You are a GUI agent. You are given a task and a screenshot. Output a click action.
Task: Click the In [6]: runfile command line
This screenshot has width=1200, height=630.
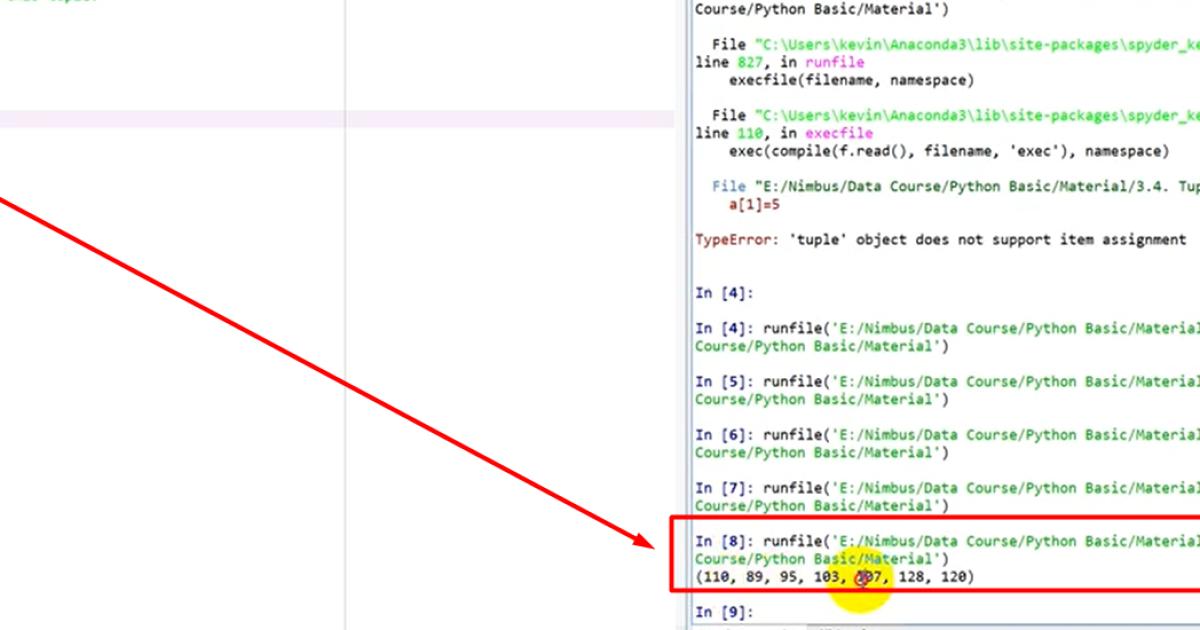[x=947, y=435]
